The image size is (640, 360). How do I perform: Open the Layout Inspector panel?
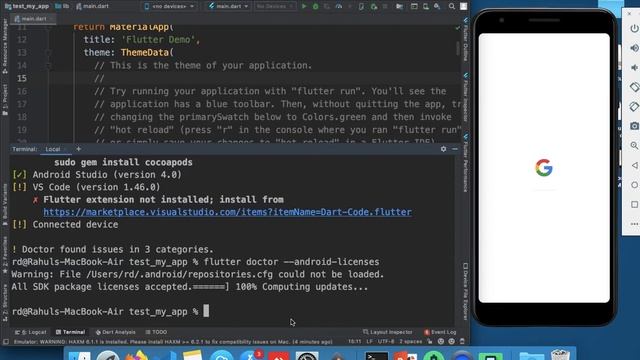(388, 332)
